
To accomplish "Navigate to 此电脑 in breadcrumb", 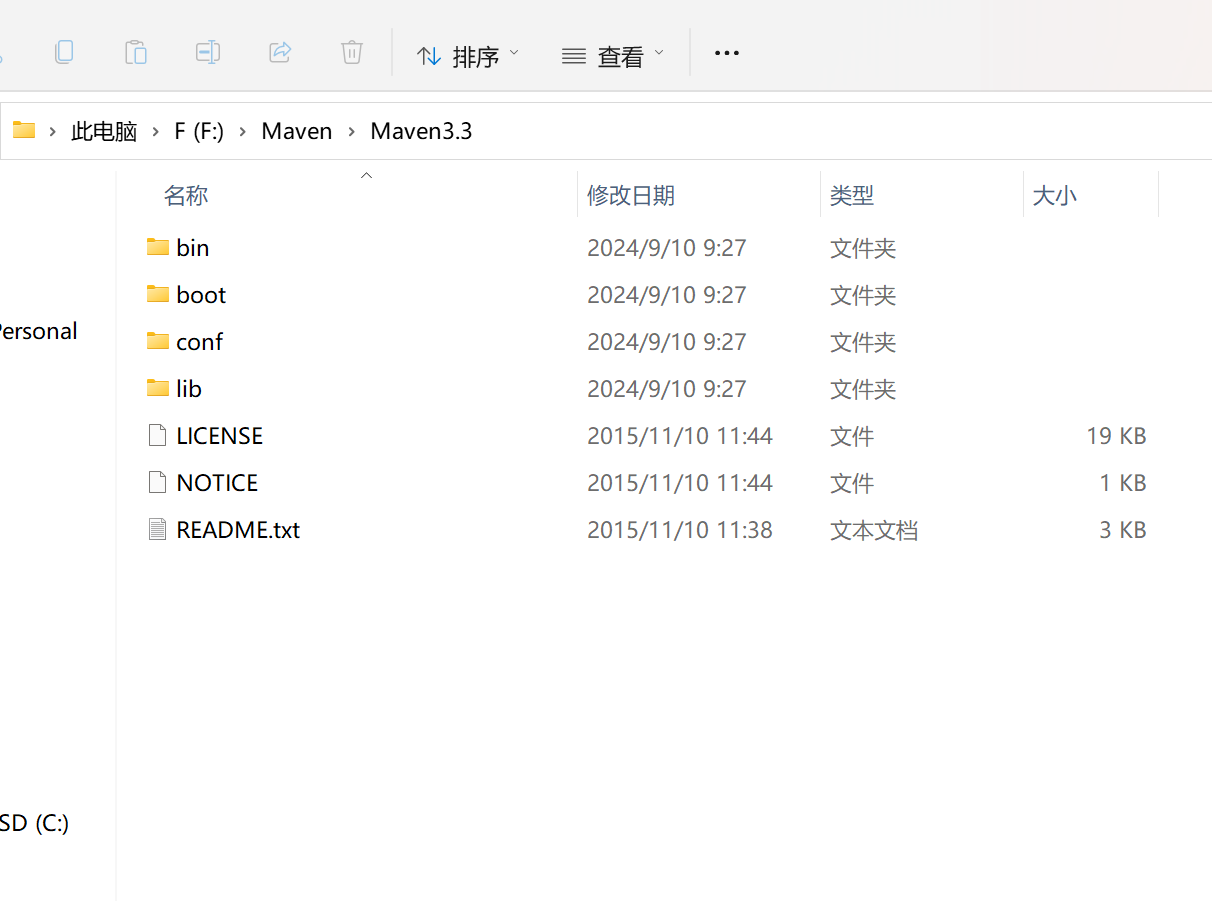I will [x=104, y=131].
